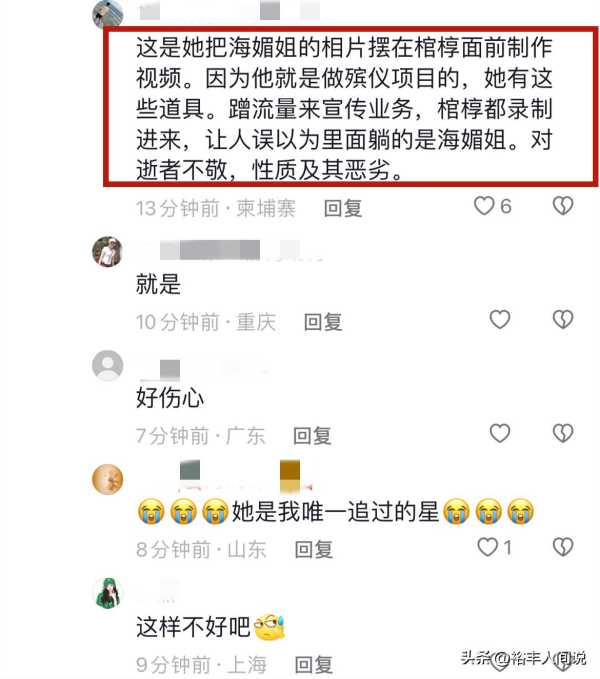Reply to the 8分钟前 山东 comment

point(313,550)
